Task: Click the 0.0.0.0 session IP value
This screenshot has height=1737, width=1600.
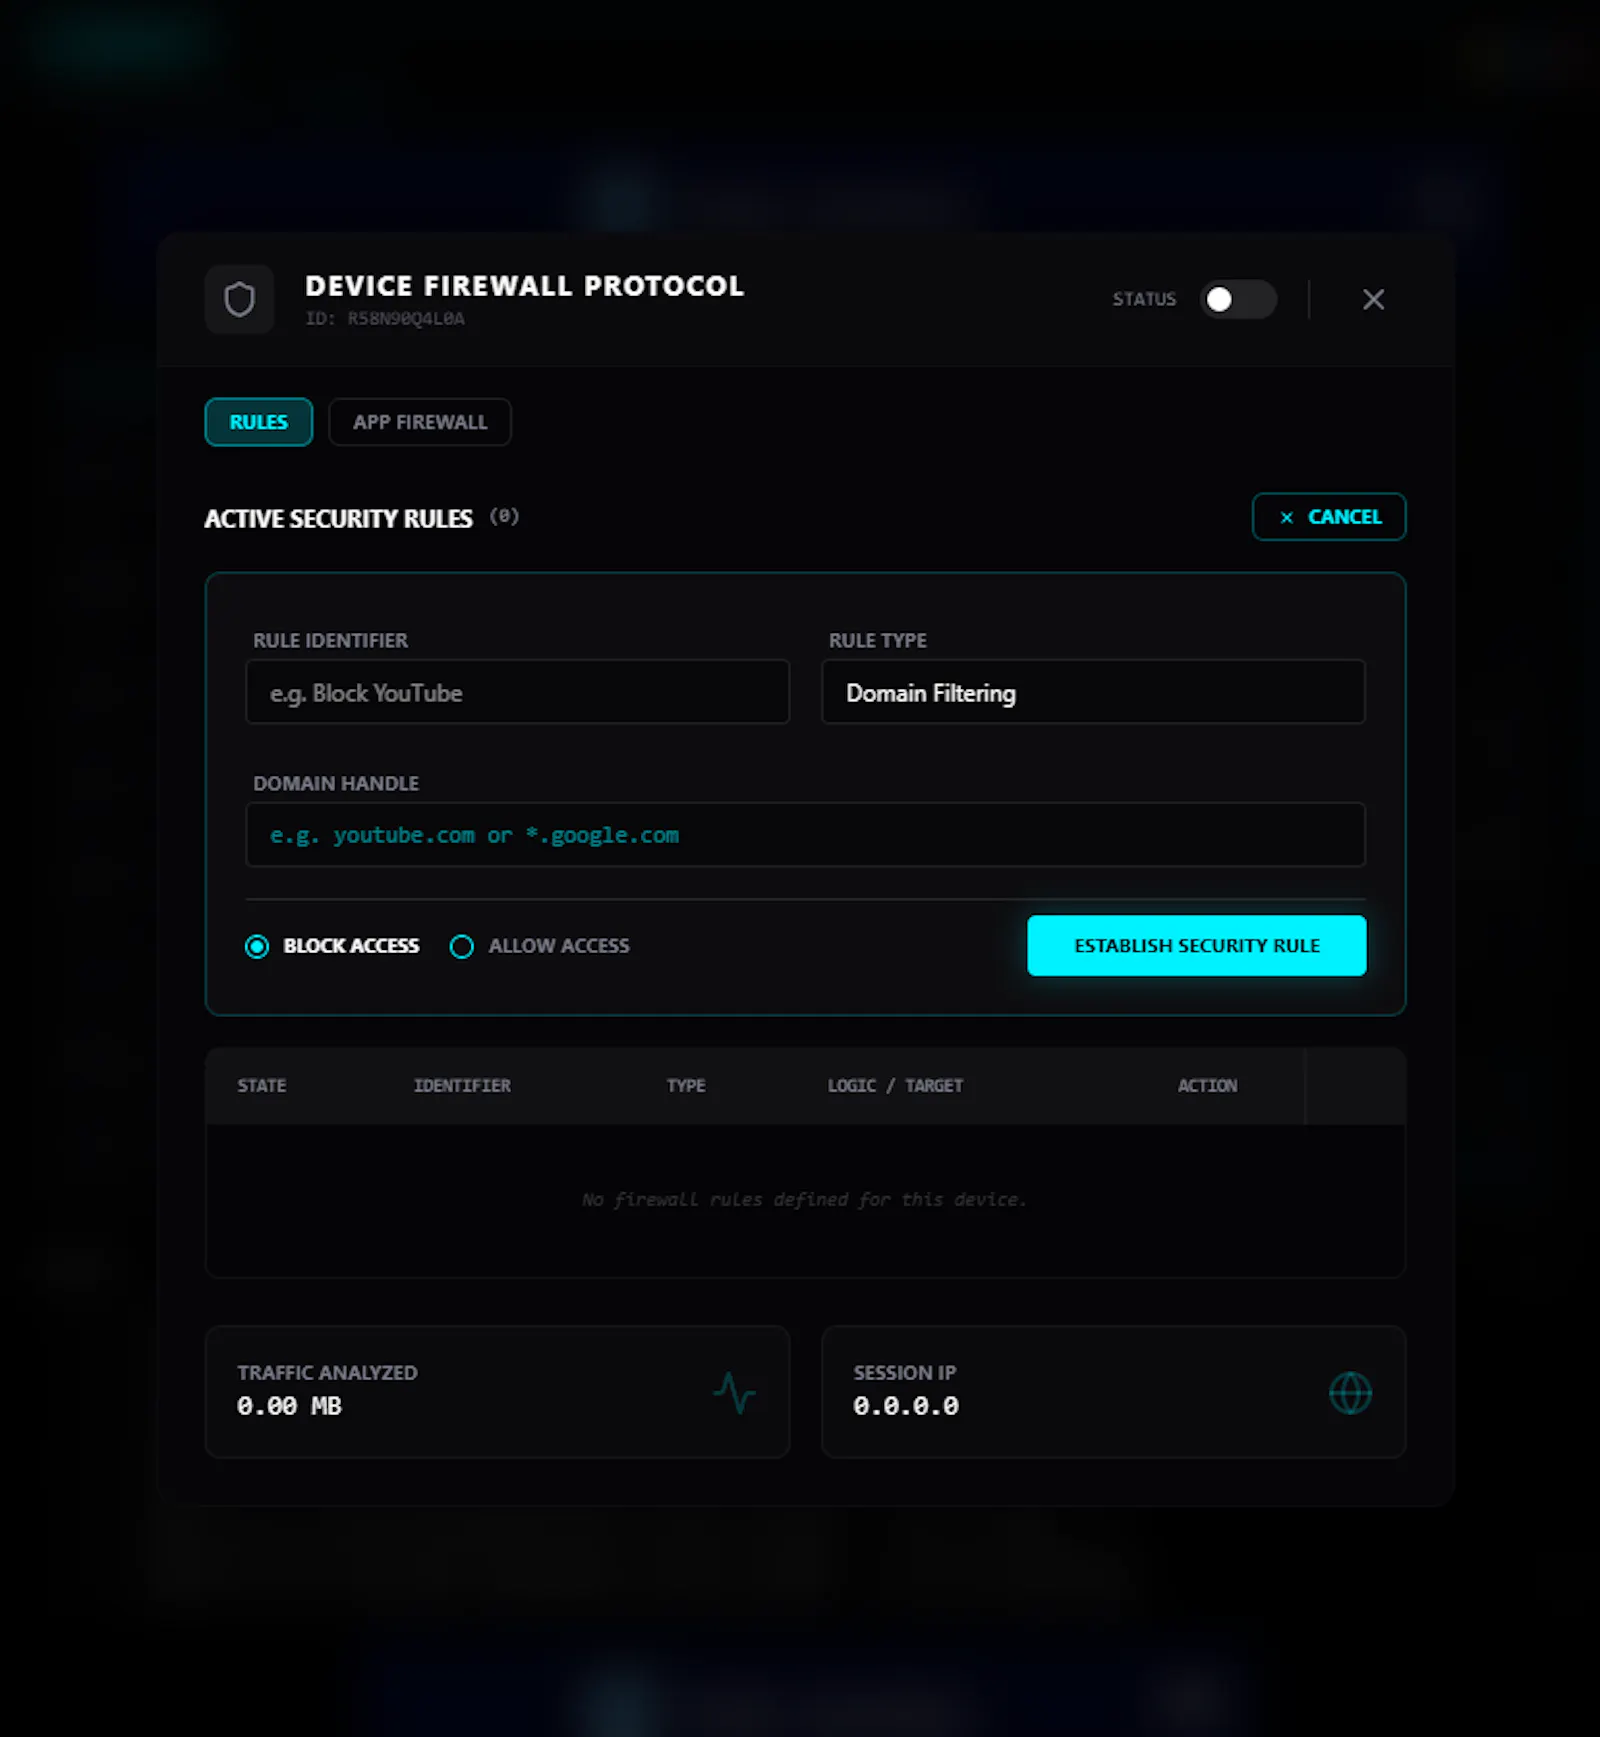Action: point(906,1406)
